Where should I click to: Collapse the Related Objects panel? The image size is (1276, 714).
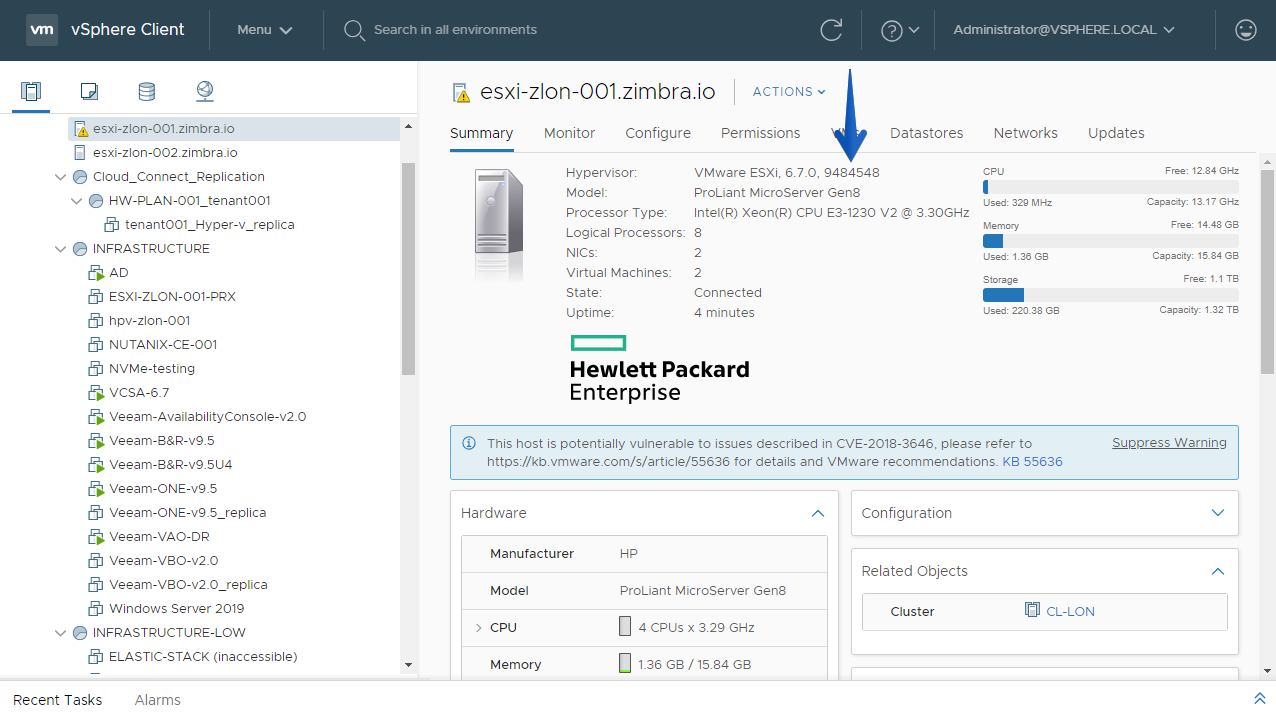(x=1218, y=571)
